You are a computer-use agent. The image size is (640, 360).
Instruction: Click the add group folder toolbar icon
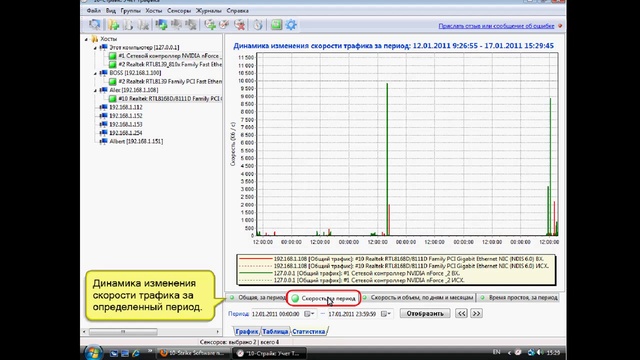[113, 25]
